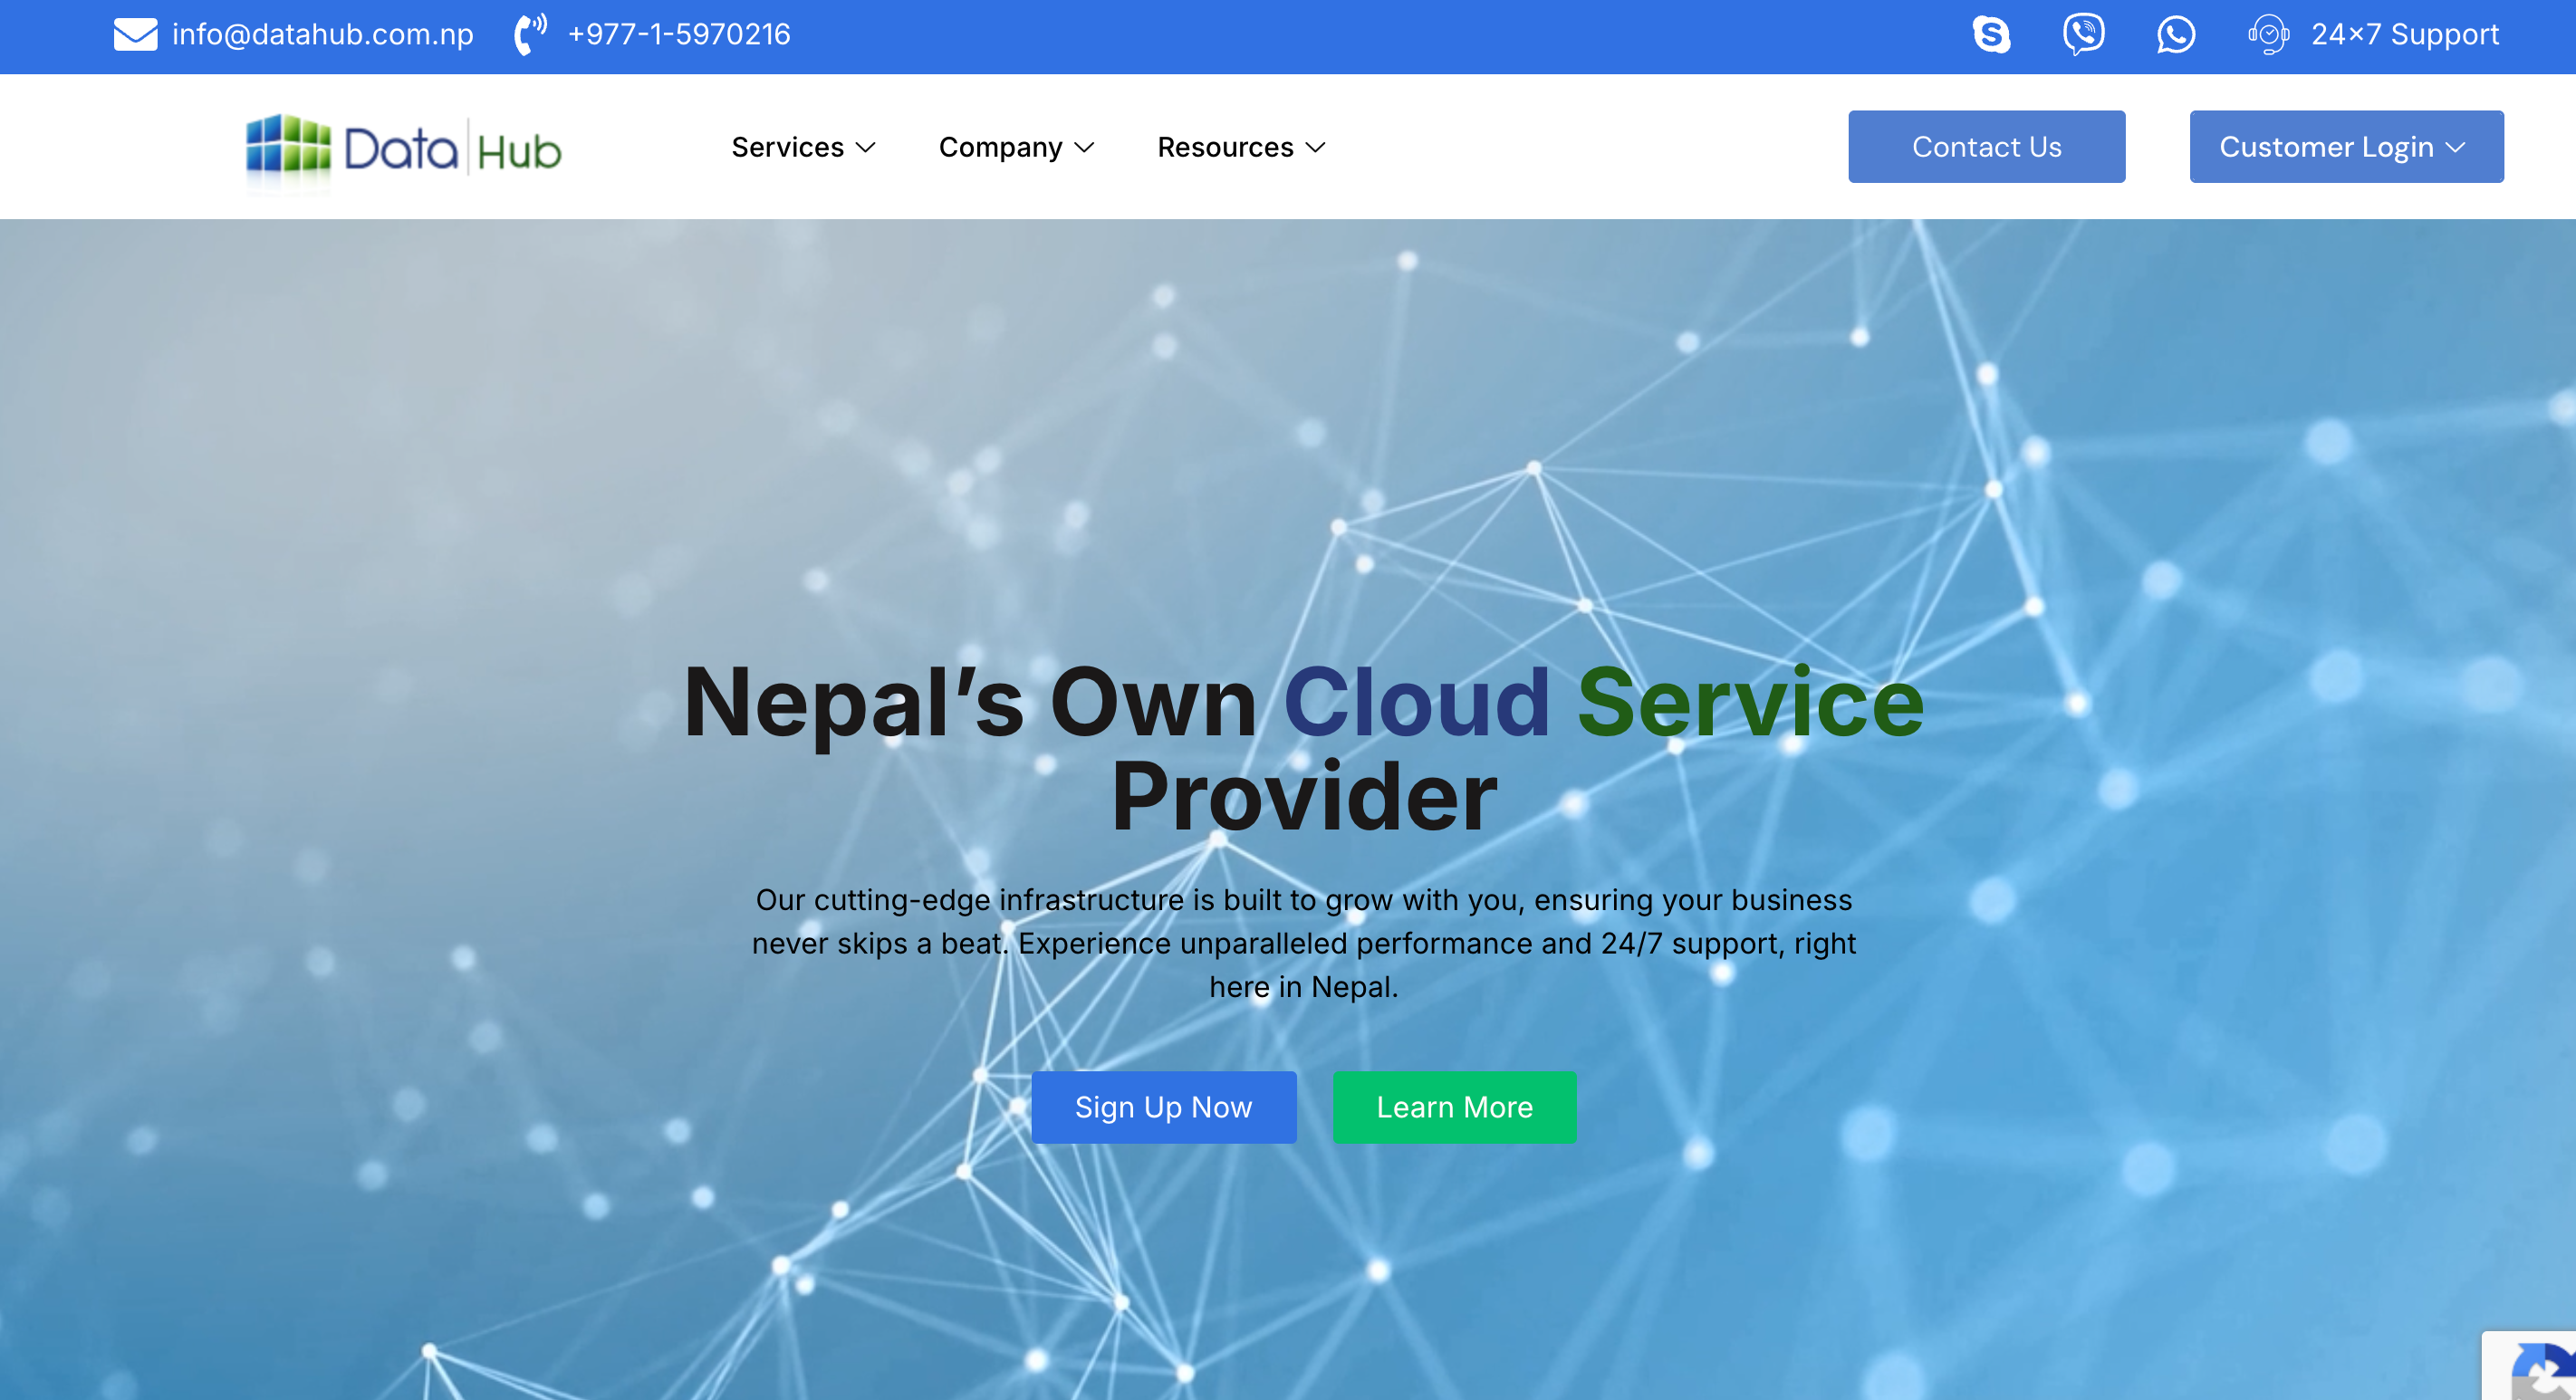Expand the Company dropdown chevron
This screenshot has height=1400, width=2576.
1084,148
